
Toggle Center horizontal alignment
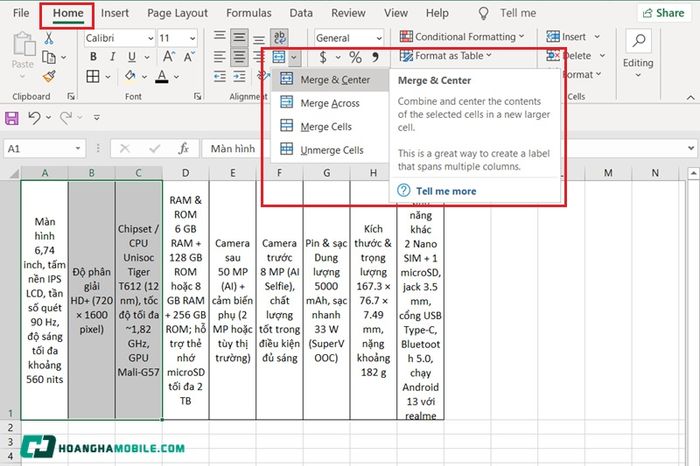coord(239,57)
